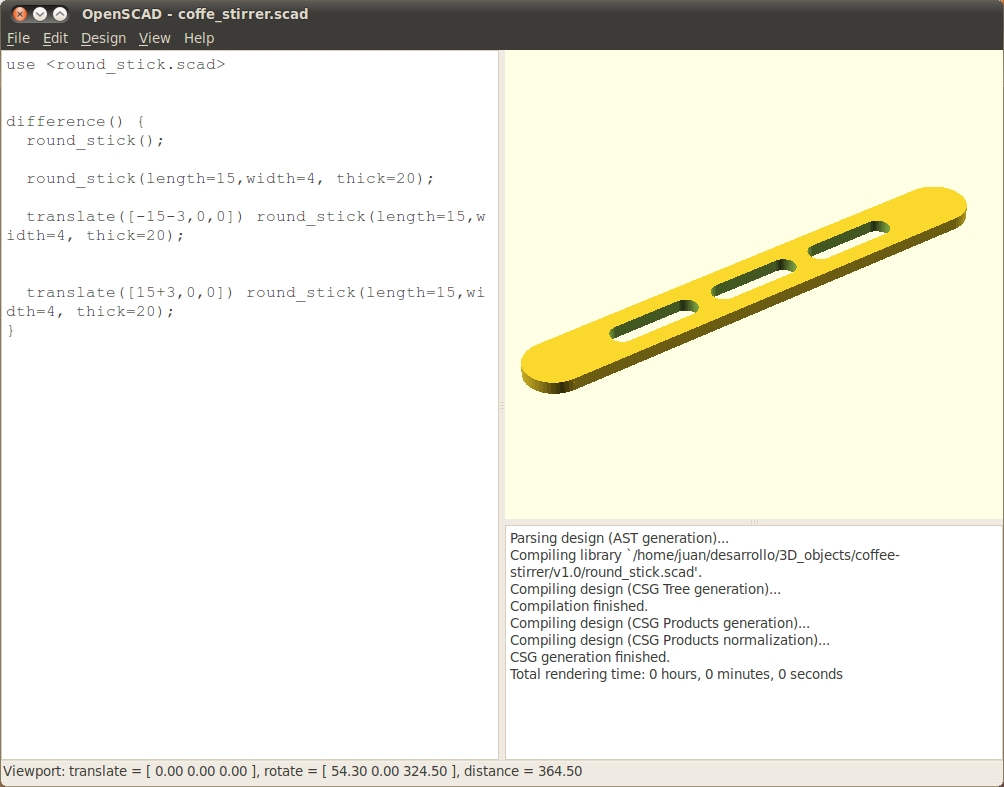Click the middle slot of the stirrer model
Image resolution: width=1004 pixels, height=787 pixels.
(x=754, y=279)
